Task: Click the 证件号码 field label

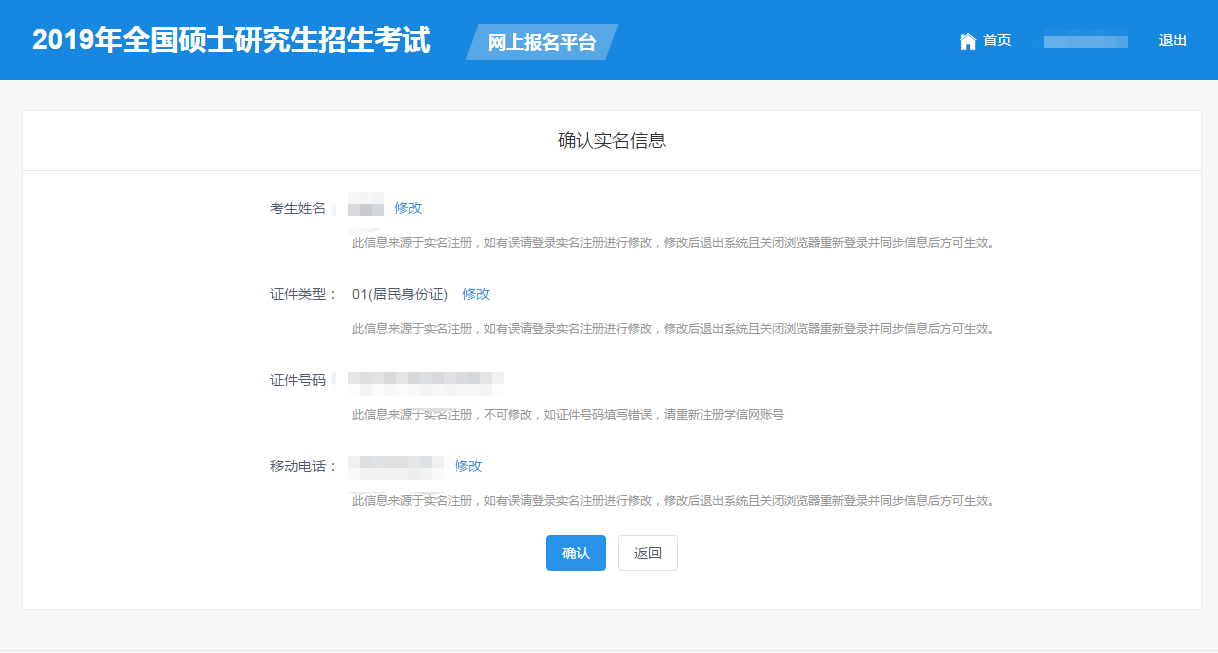Action: click(298, 380)
